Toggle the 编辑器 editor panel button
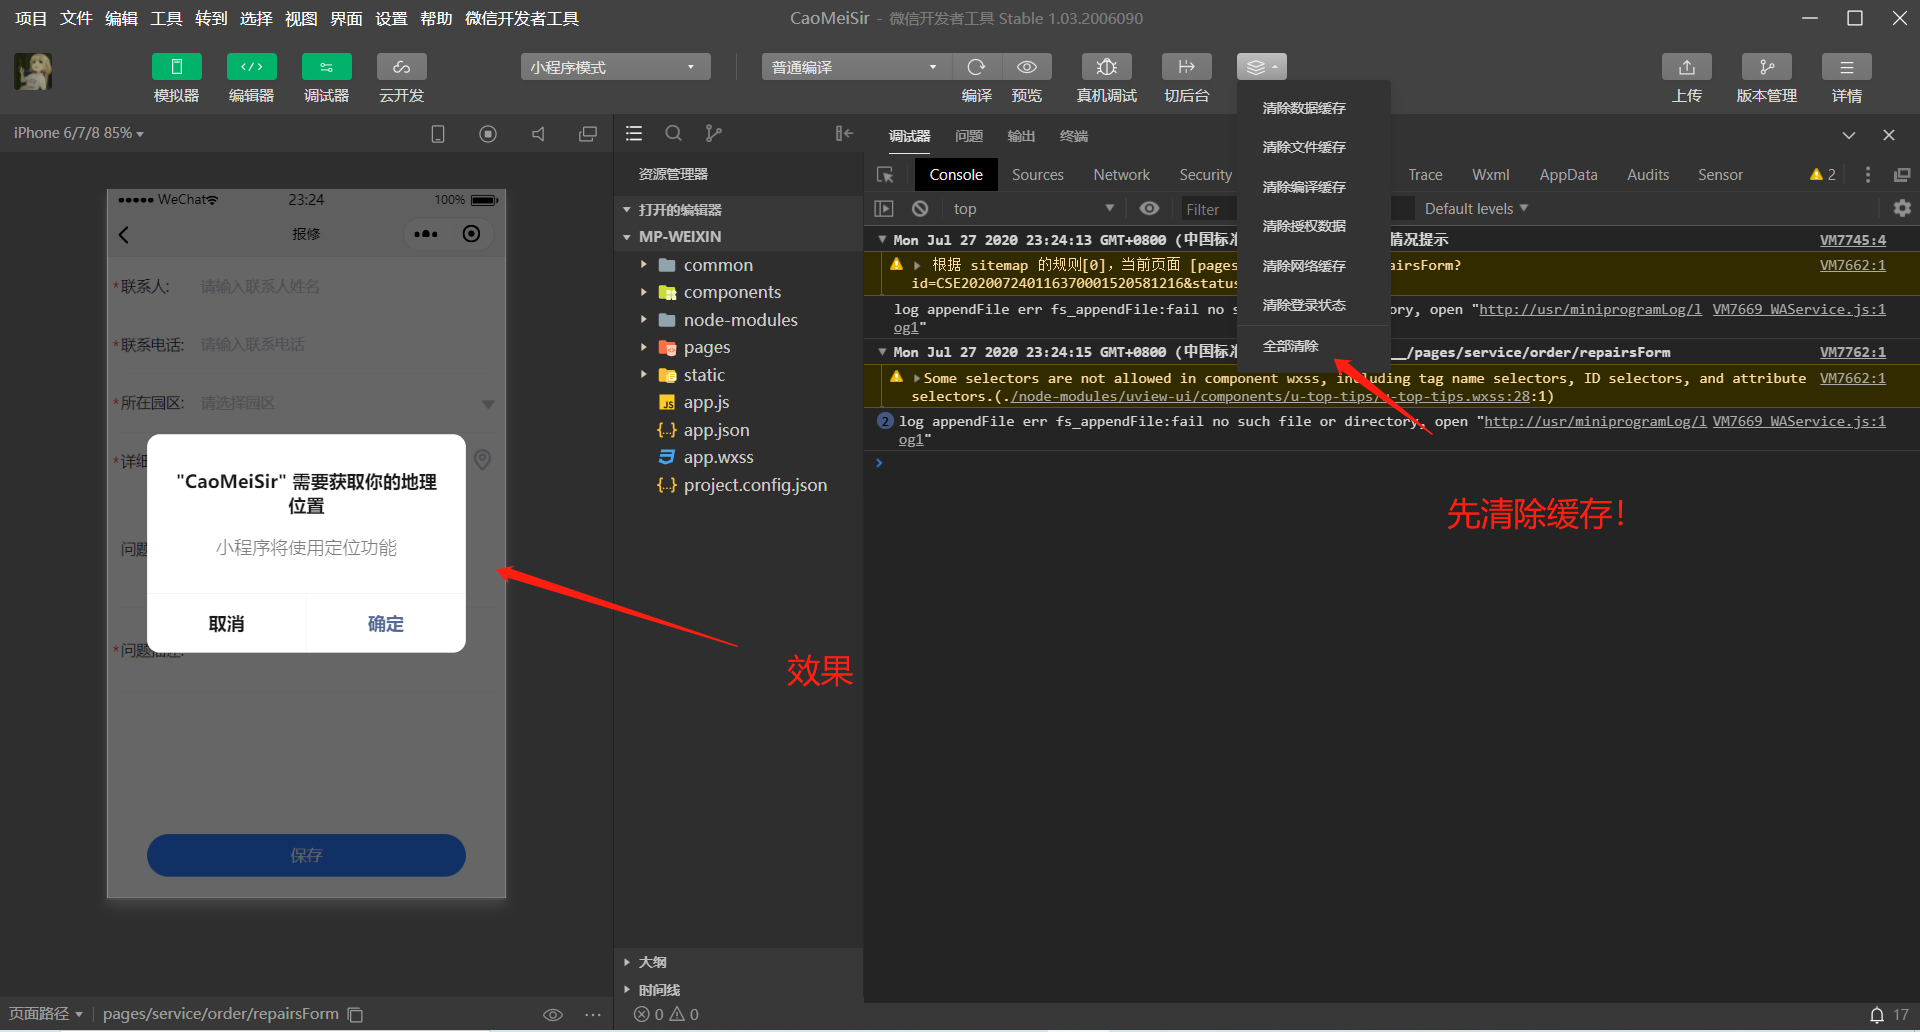The height and width of the screenshot is (1032, 1920). (251, 67)
